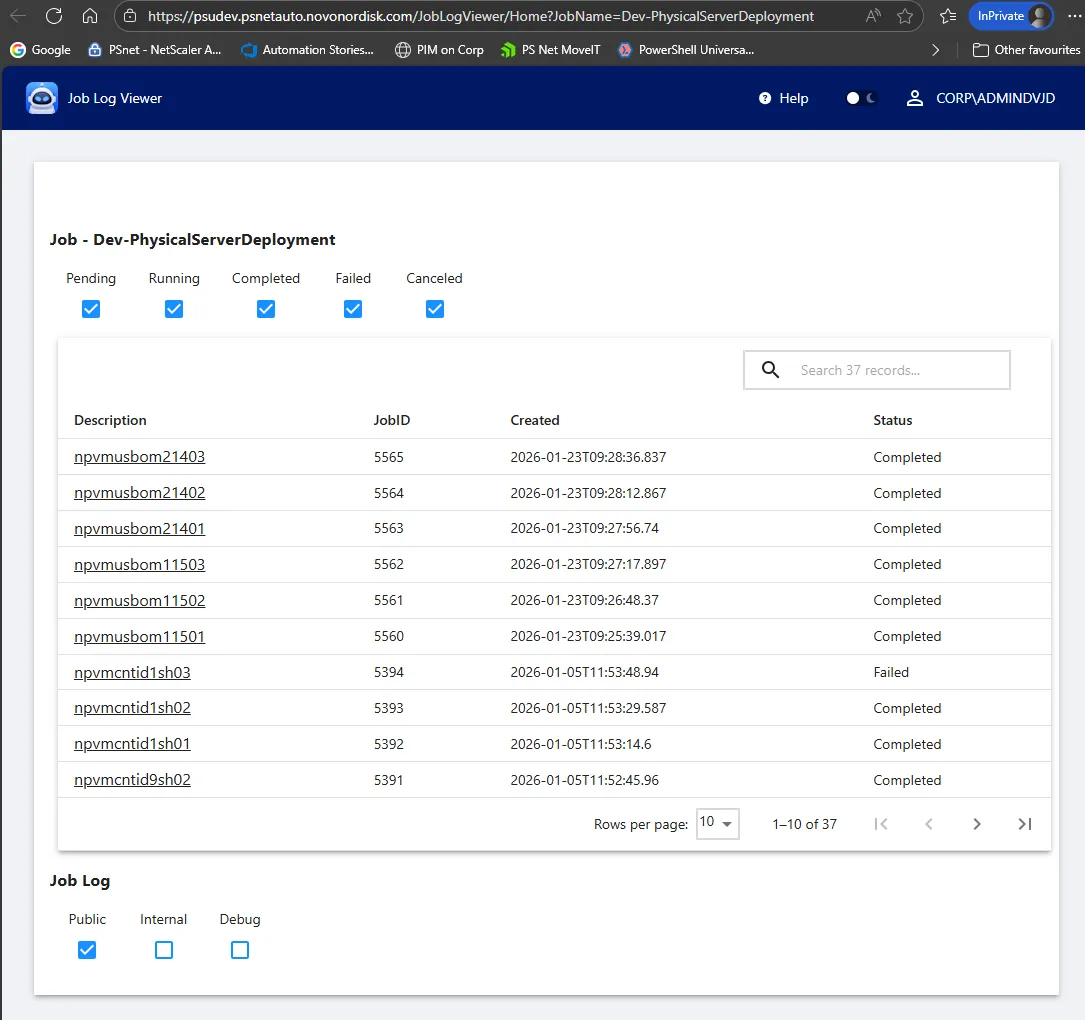The width and height of the screenshot is (1085, 1020).
Task: Uncheck the Pending status checkbox
Action: coord(91,309)
